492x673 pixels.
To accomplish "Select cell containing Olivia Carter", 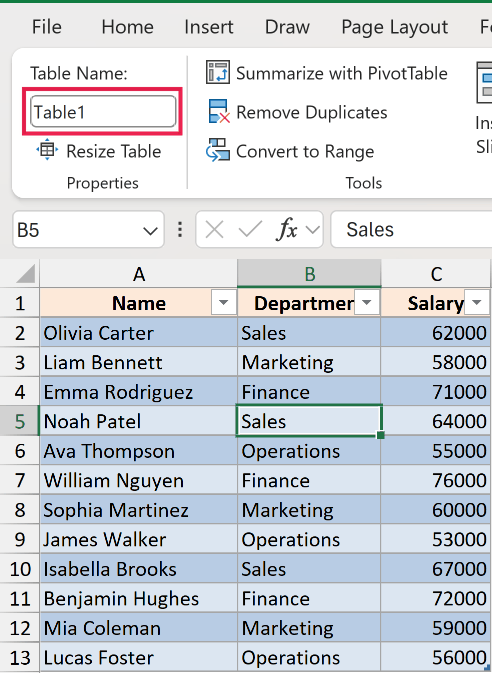I will coord(138,333).
